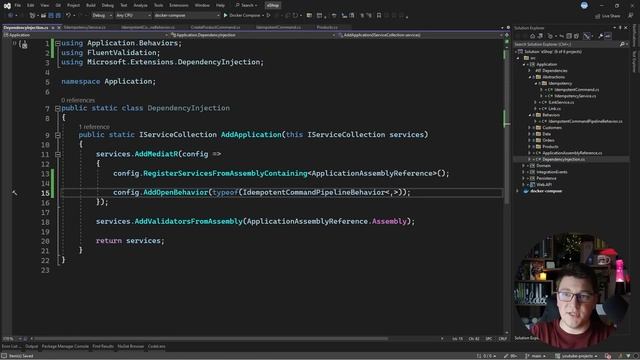Click the Live Share button
Image resolution: width=640 pixels, height=360 pixels.
point(608,16)
